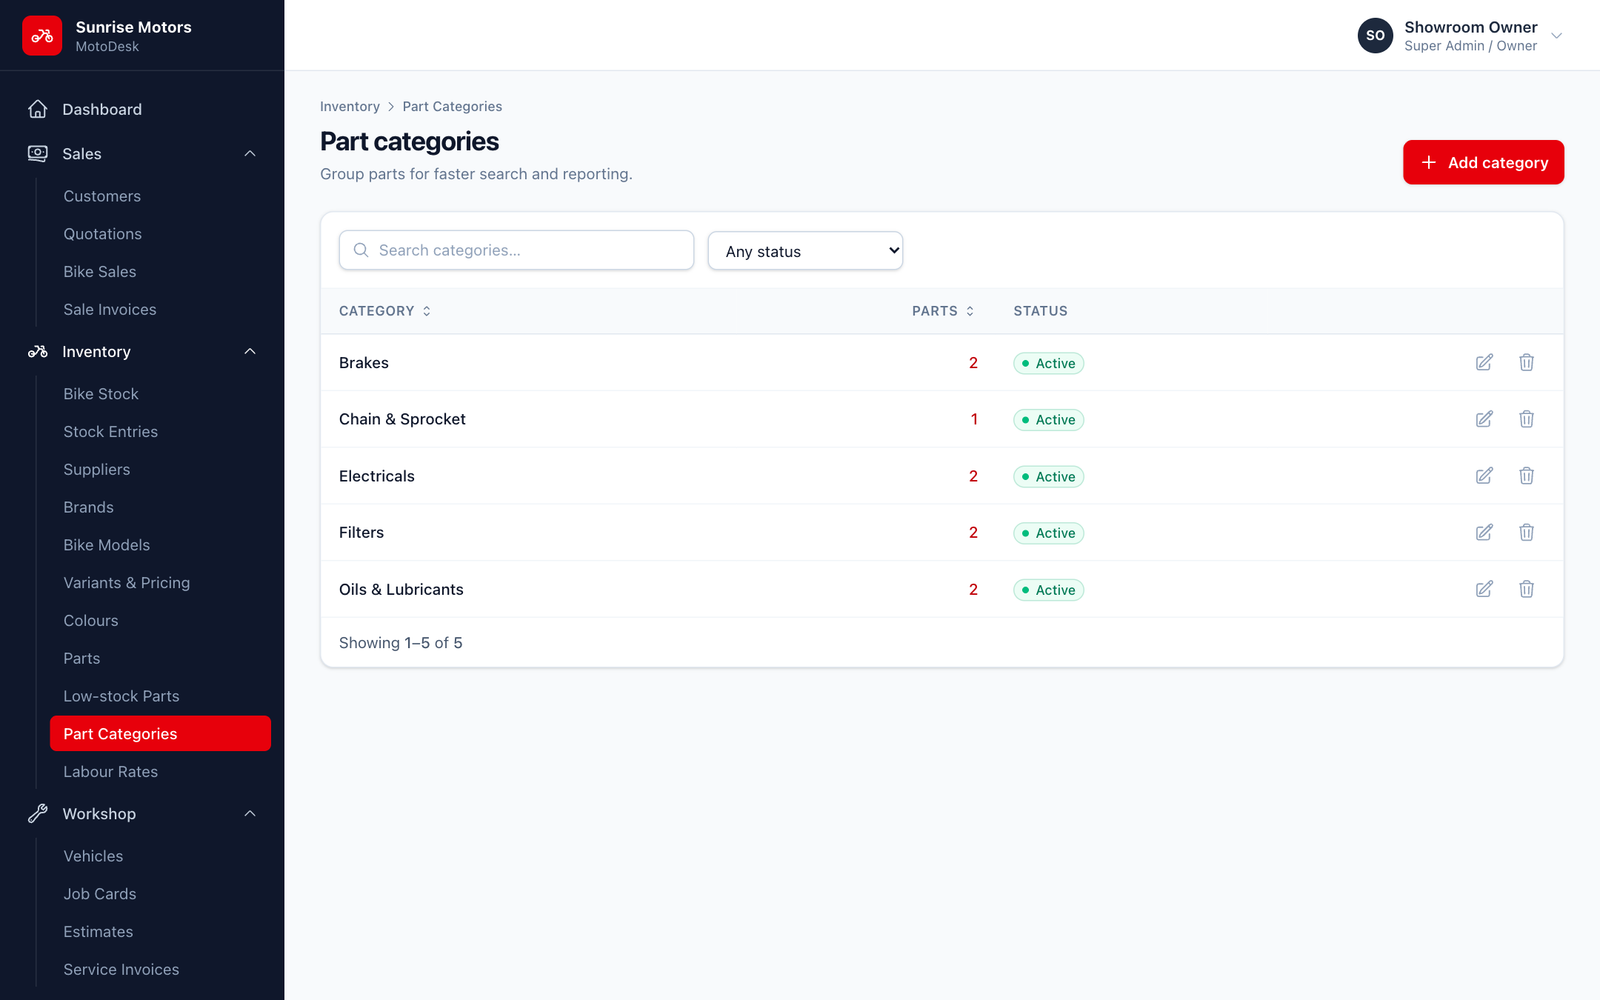1600x1000 pixels.
Task: Click the Sunrise Motors motorcycle logo
Action: pyautogui.click(x=42, y=36)
